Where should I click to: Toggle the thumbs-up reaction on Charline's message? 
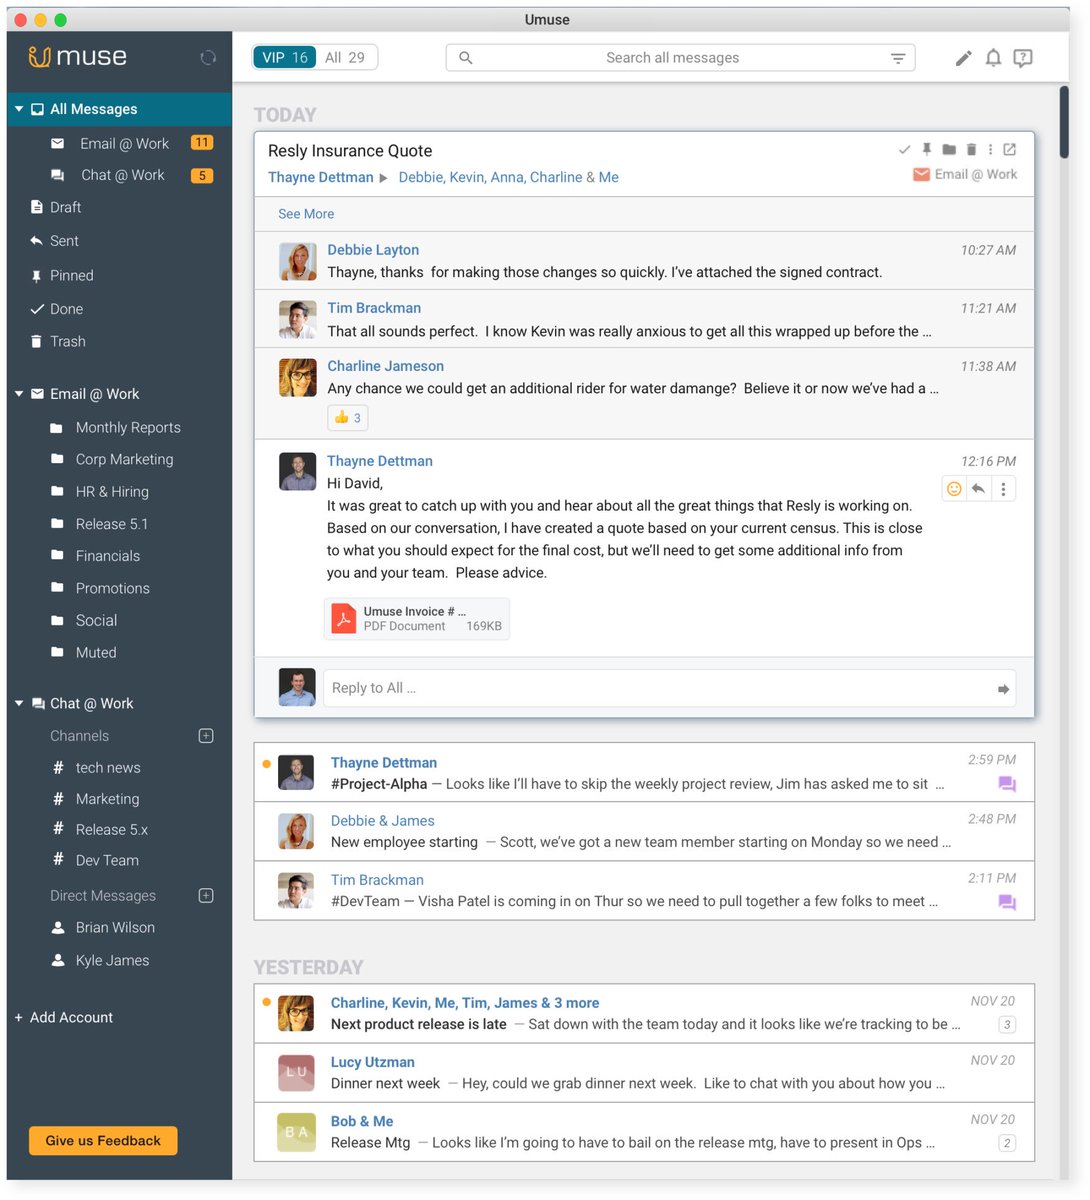(347, 417)
